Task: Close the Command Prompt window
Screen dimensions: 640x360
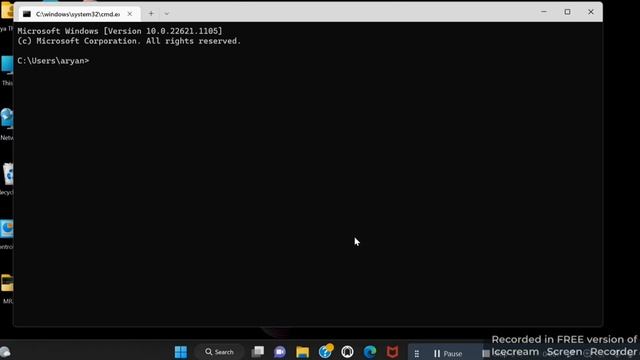Action: pyautogui.click(x=591, y=12)
